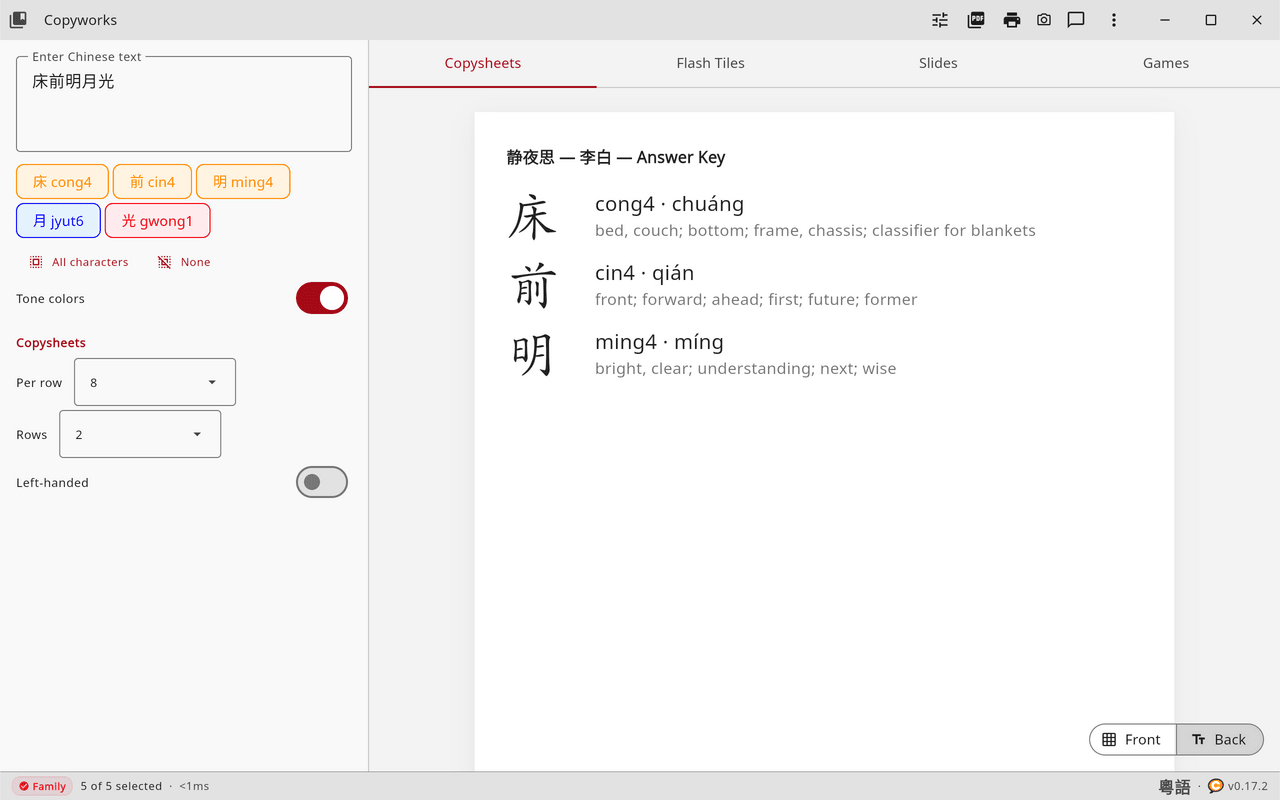The image size is (1280, 800).
Task: Click the 粵語 language indicator in status bar
Action: coord(1175,787)
